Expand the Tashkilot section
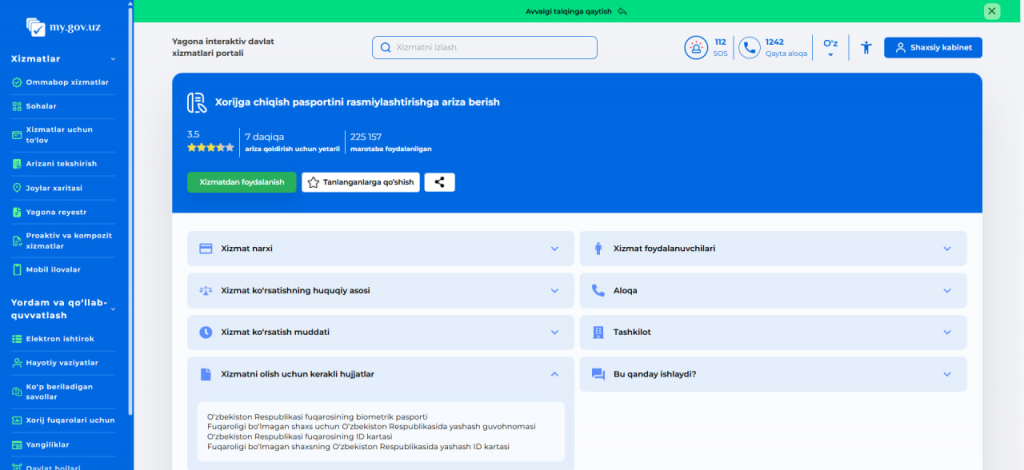 pos(773,332)
